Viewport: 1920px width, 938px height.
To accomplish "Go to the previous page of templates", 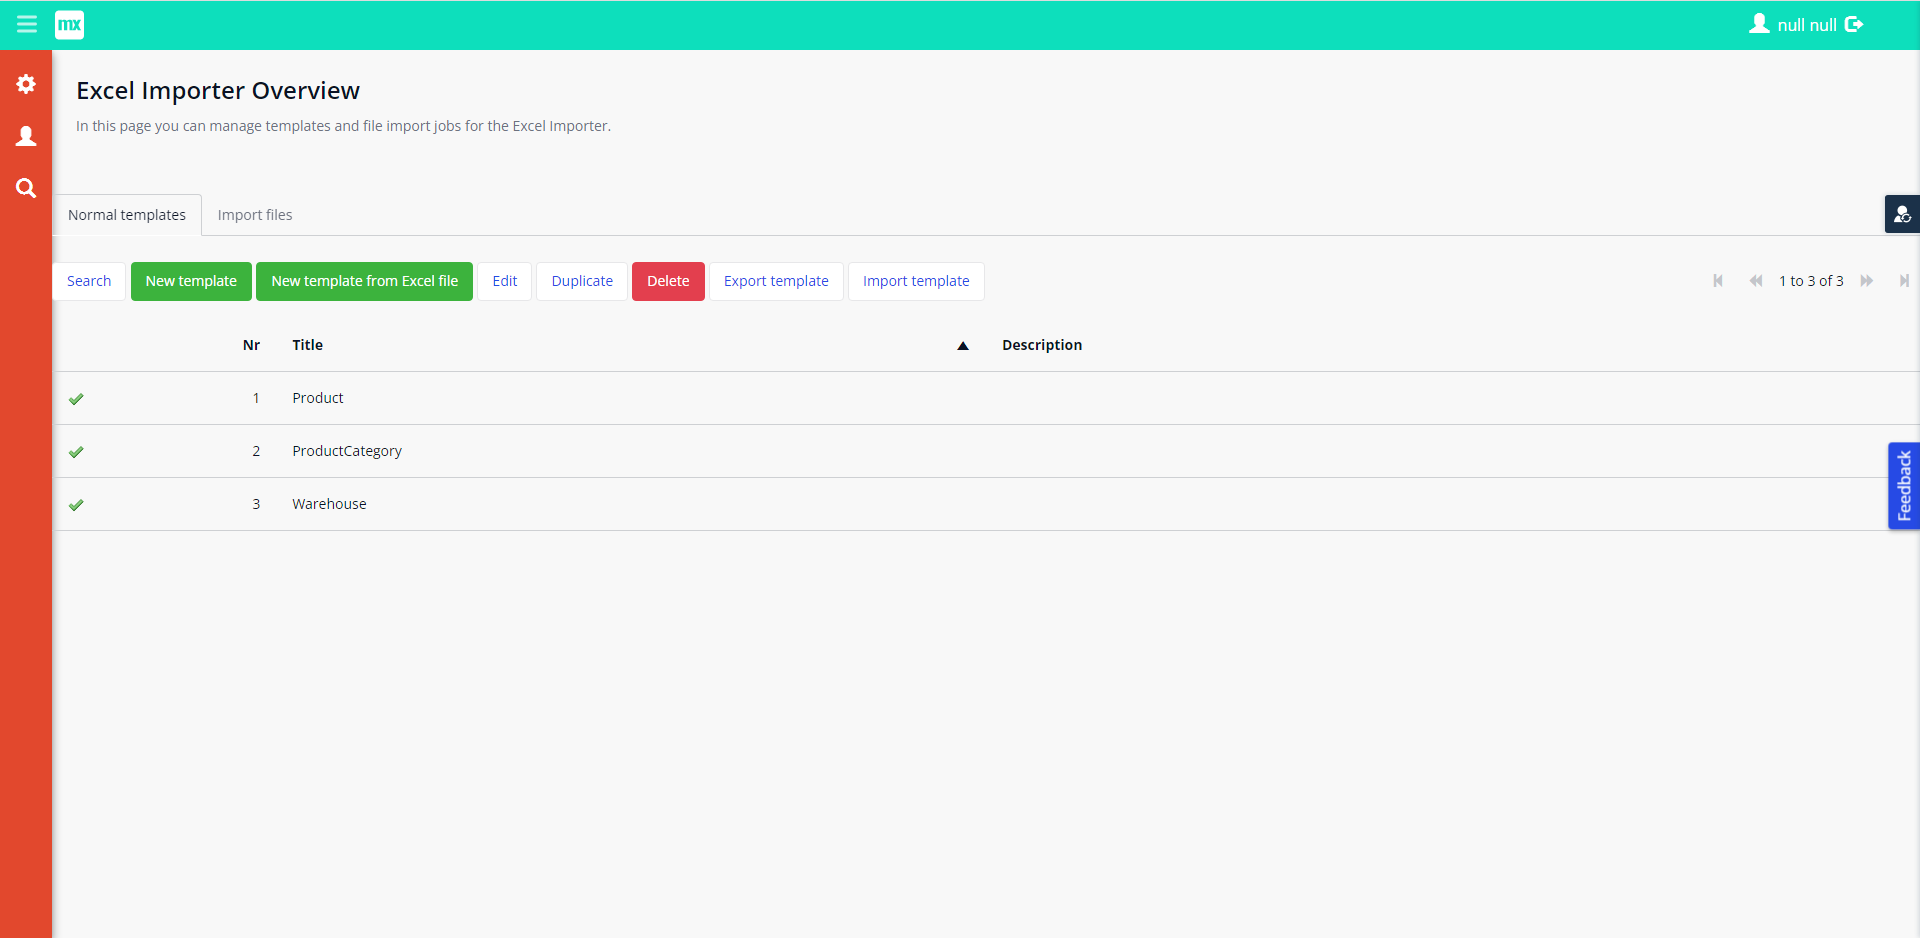I will click(1757, 281).
